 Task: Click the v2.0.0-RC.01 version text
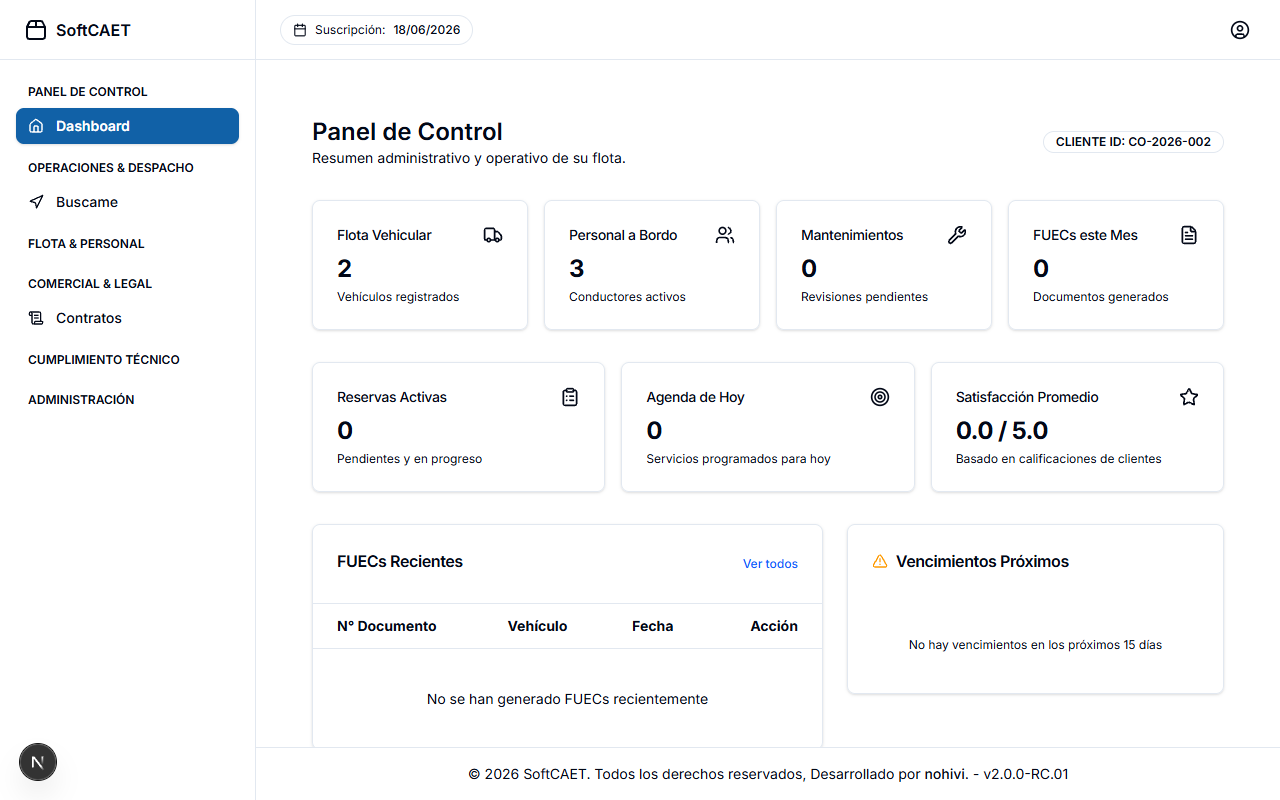1026,774
